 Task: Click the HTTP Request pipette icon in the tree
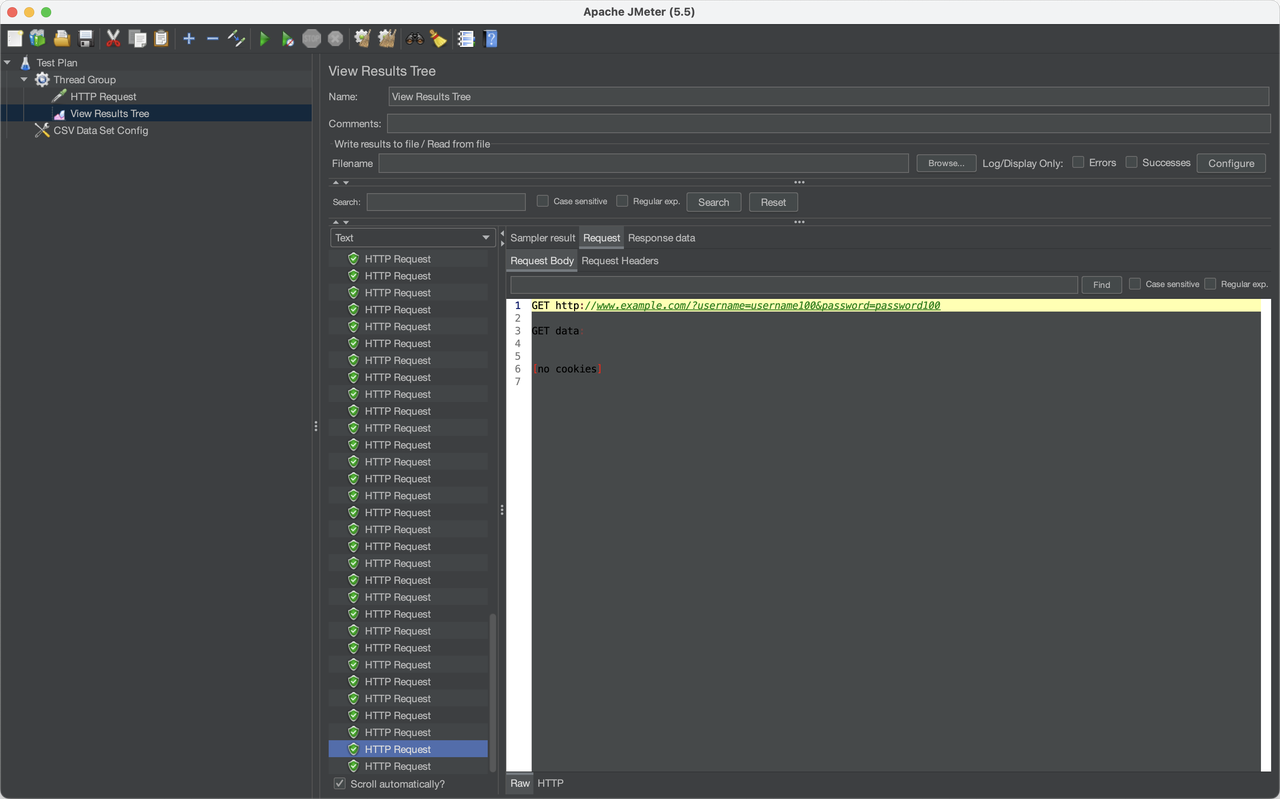tap(59, 96)
